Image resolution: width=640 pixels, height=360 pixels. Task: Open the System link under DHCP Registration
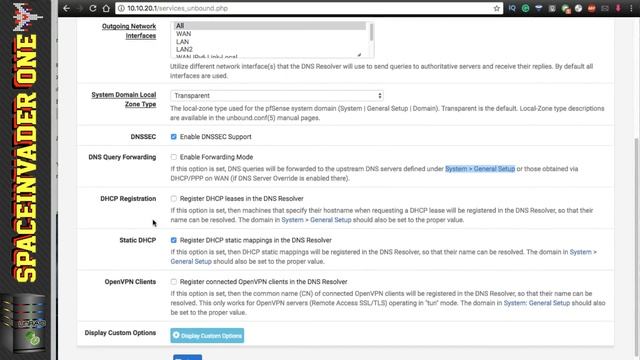coord(292,220)
